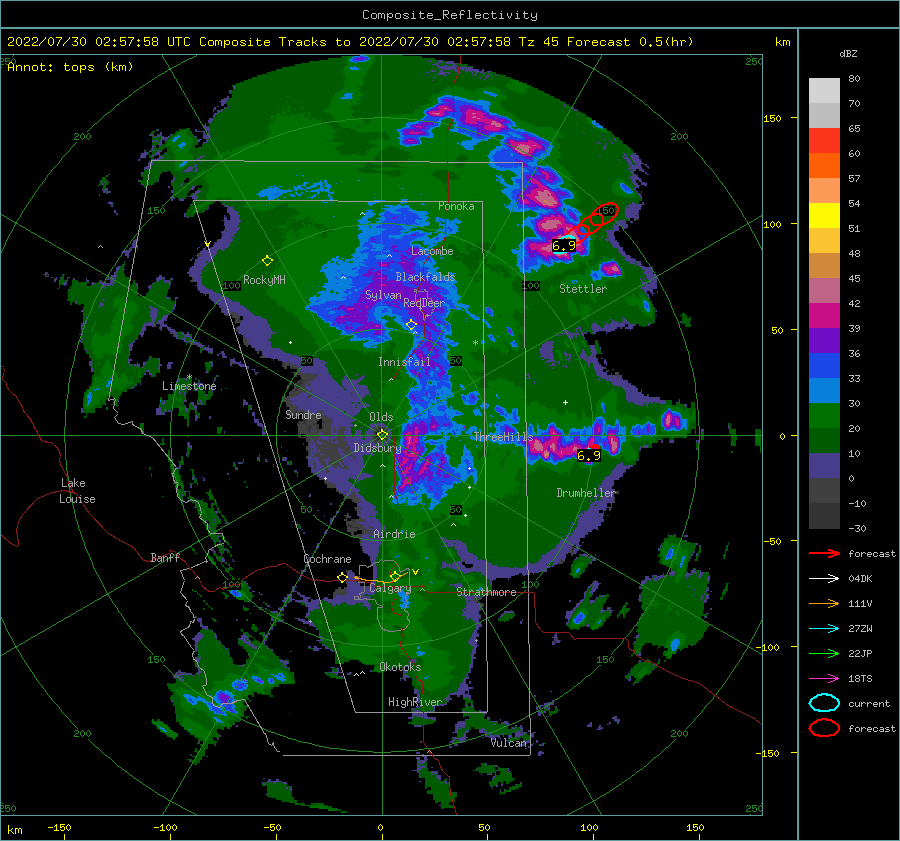Click the Didsbury town label
The image size is (900, 841).
[378, 448]
